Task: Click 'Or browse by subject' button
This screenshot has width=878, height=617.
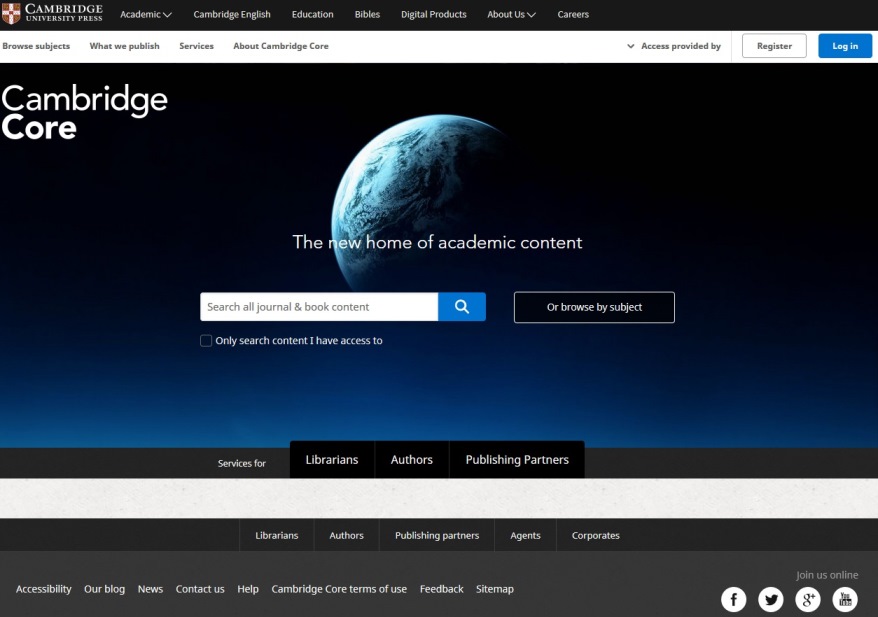Action: point(594,307)
